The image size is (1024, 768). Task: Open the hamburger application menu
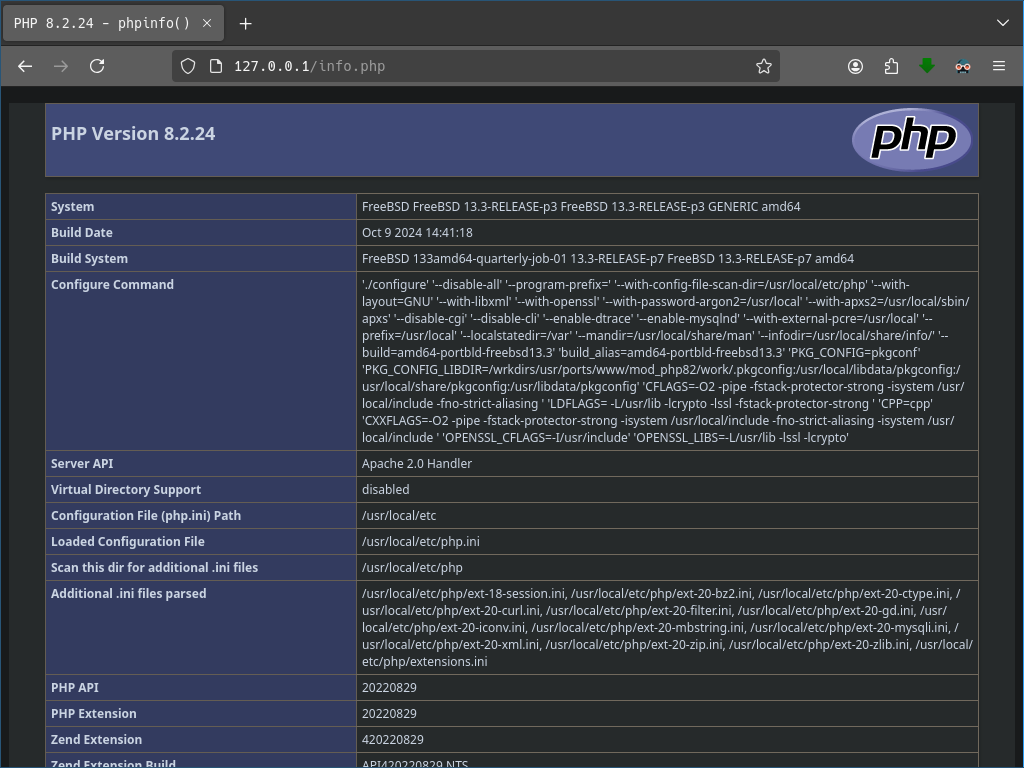coord(998,66)
